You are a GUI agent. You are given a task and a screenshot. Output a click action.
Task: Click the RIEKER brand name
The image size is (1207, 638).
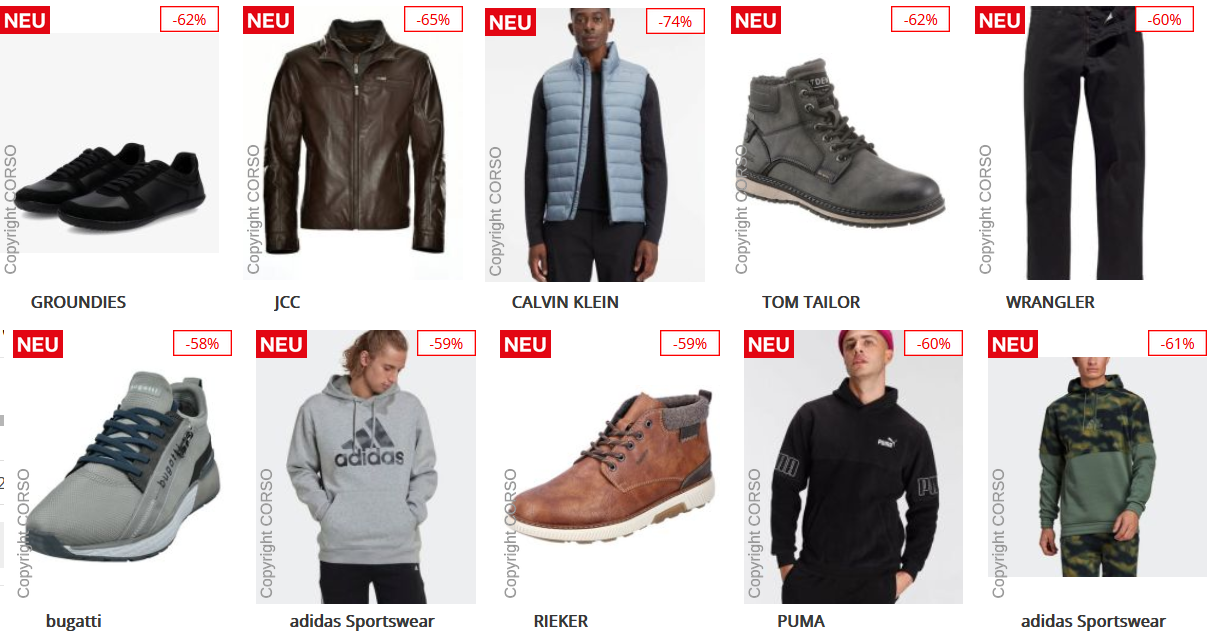[x=561, y=621]
